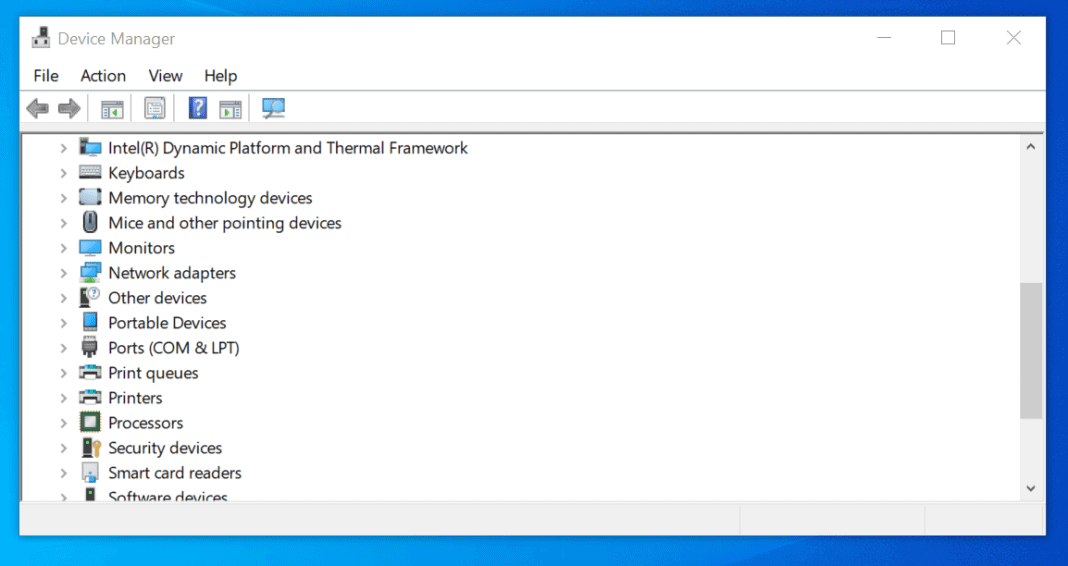Select the Network adapters label
This screenshot has width=1068, height=566.
(x=172, y=273)
